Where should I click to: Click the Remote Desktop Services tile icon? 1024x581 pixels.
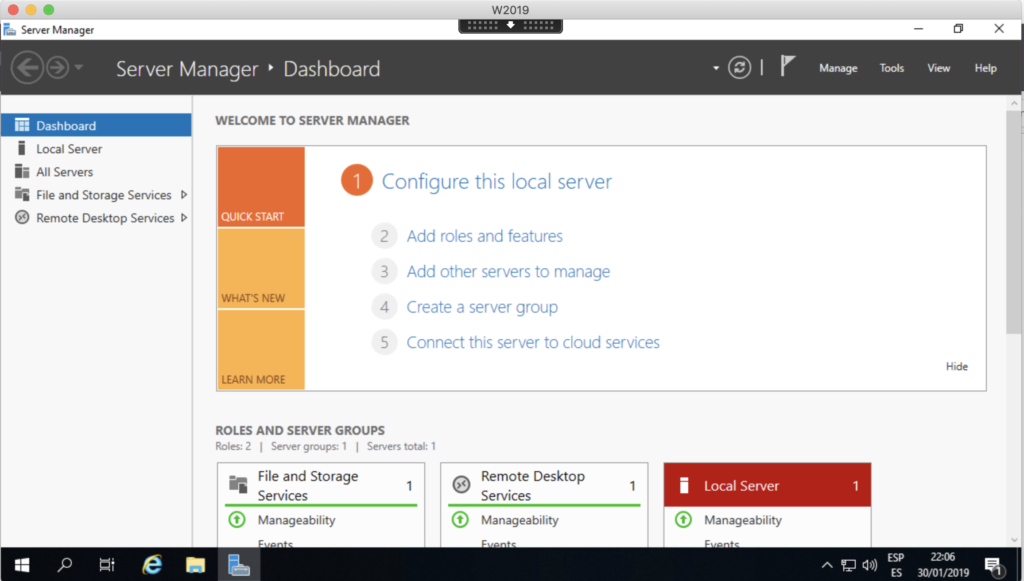pos(458,486)
